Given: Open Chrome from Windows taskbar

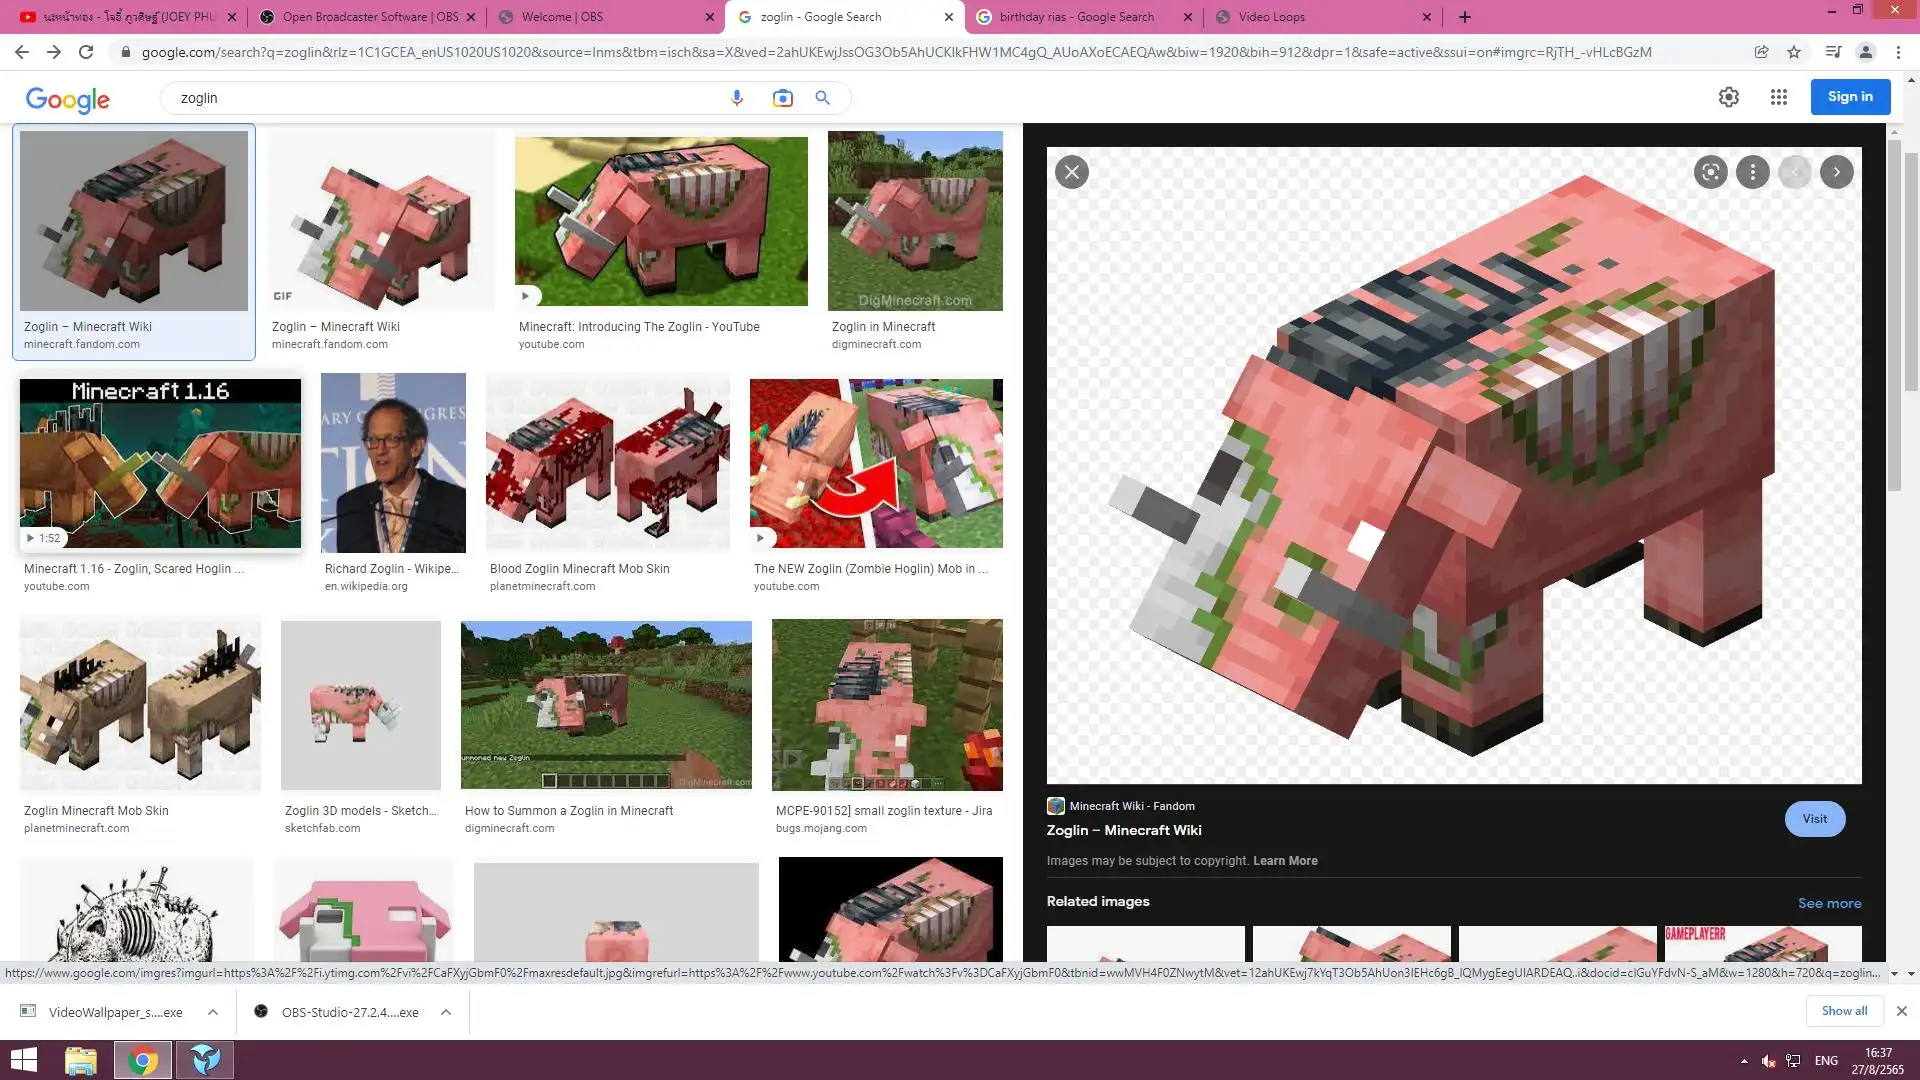Looking at the screenshot, I should [x=142, y=1060].
